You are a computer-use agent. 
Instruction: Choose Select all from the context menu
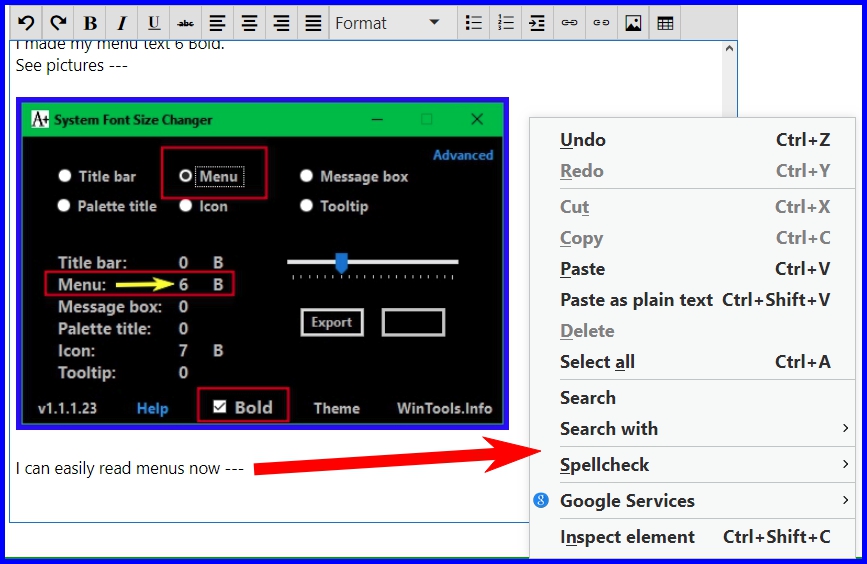click(692, 362)
